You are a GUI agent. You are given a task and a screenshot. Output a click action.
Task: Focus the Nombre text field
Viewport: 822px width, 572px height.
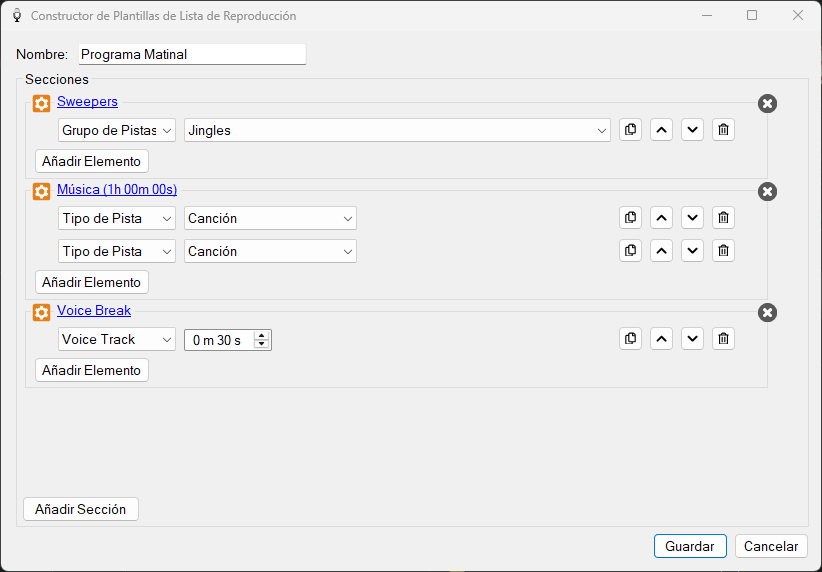tap(192, 54)
